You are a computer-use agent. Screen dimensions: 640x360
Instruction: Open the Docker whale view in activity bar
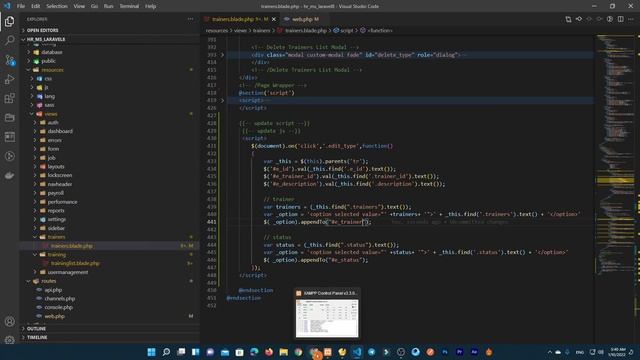click(x=9, y=176)
